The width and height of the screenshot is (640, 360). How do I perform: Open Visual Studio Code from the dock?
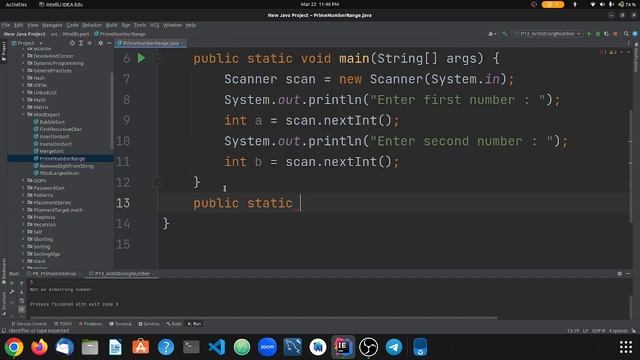point(216,347)
